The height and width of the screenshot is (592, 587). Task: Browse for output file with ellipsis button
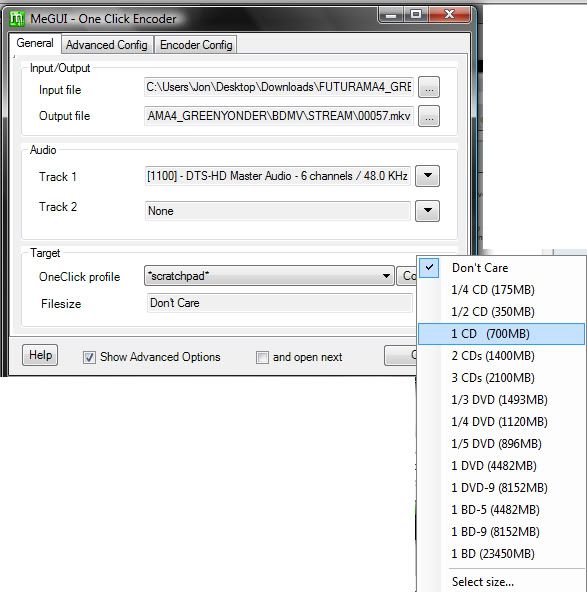pyautogui.click(x=429, y=116)
